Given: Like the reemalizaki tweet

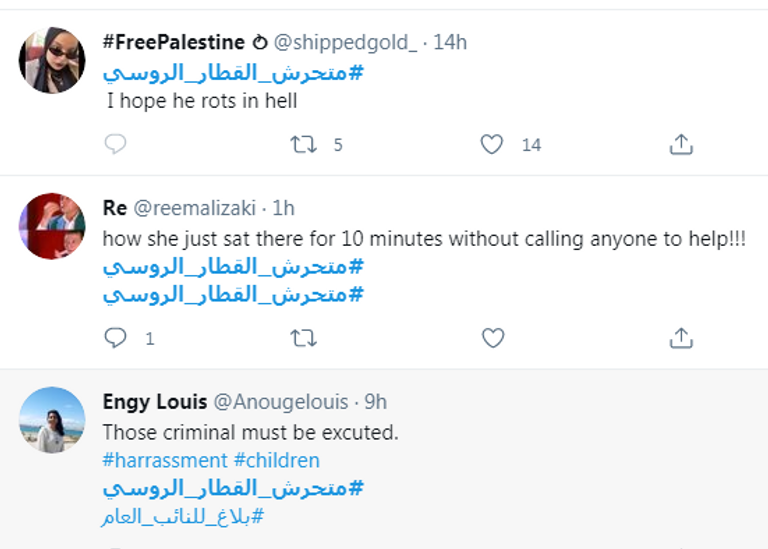Looking at the screenshot, I should (x=492, y=338).
